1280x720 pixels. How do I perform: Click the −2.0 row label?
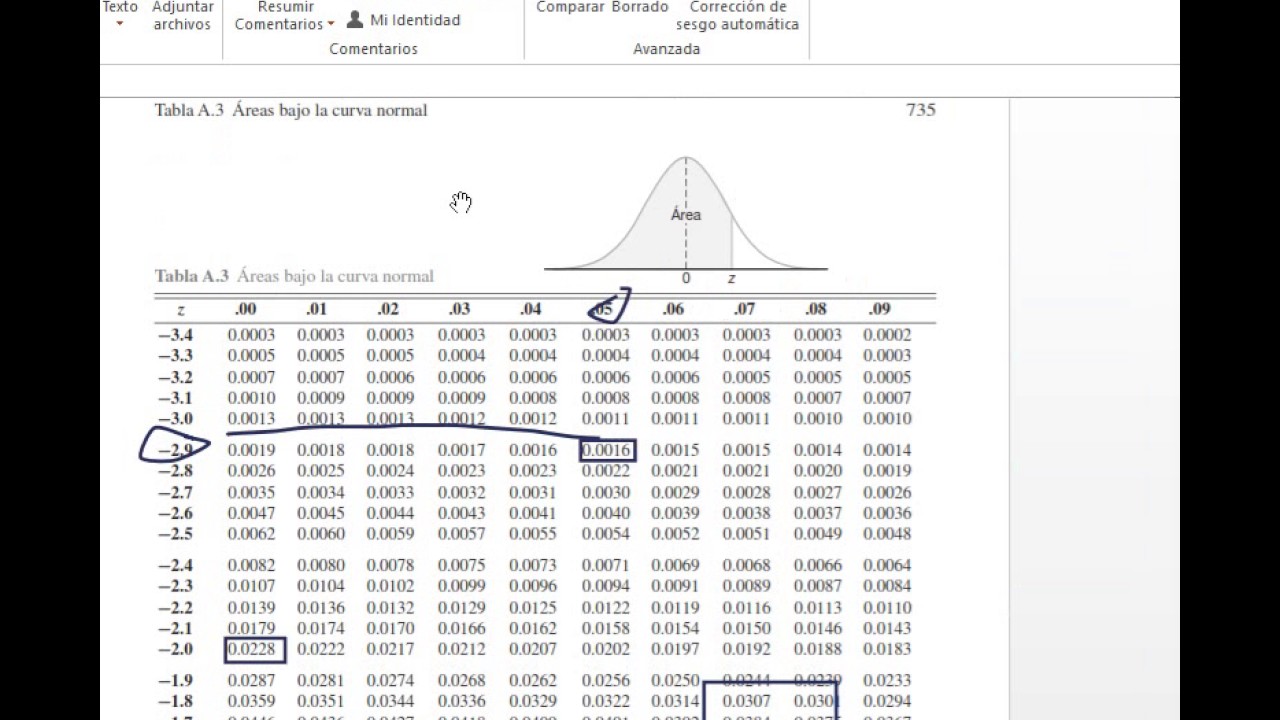(176, 649)
